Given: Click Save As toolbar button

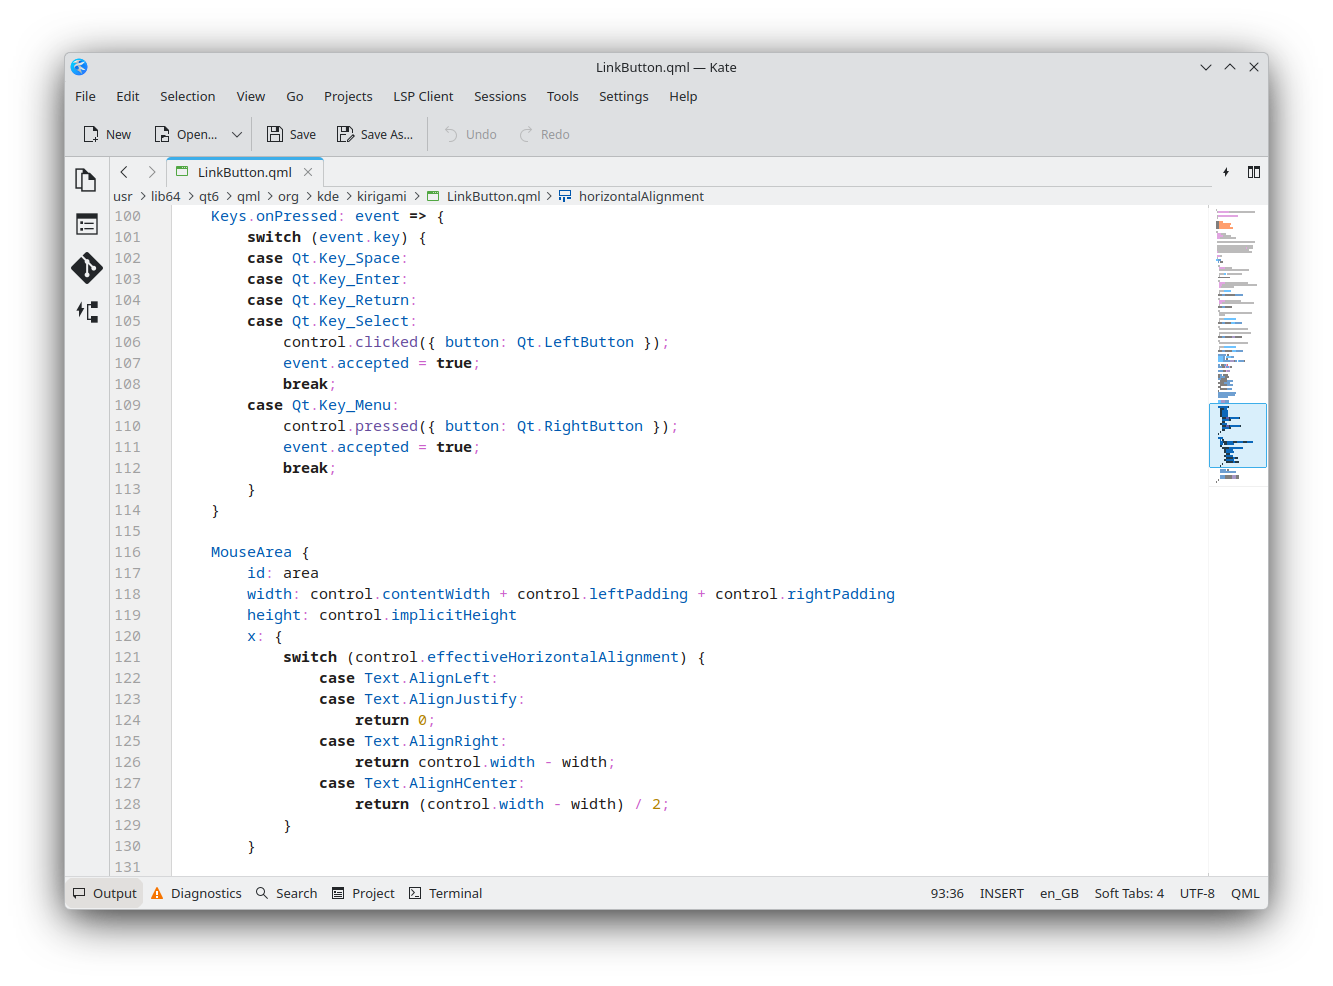Looking at the screenshot, I should click(375, 134).
